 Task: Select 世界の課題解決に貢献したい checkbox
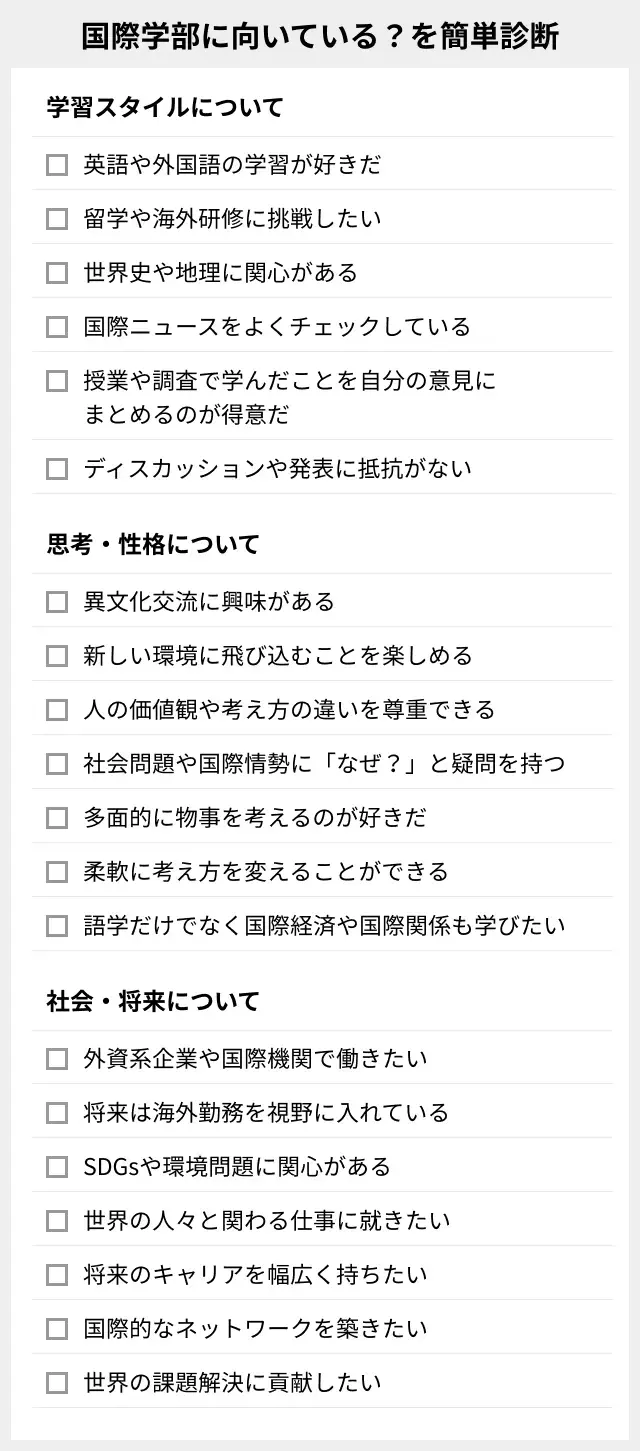click(x=57, y=1383)
